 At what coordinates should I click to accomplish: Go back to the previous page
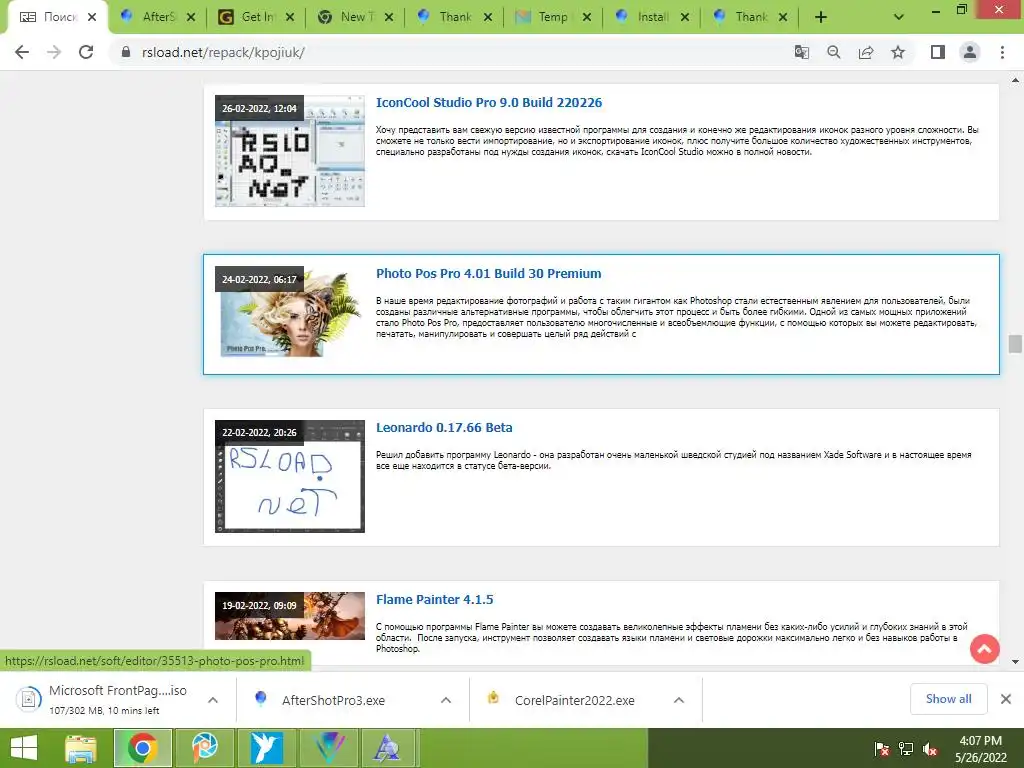pos(22,52)
